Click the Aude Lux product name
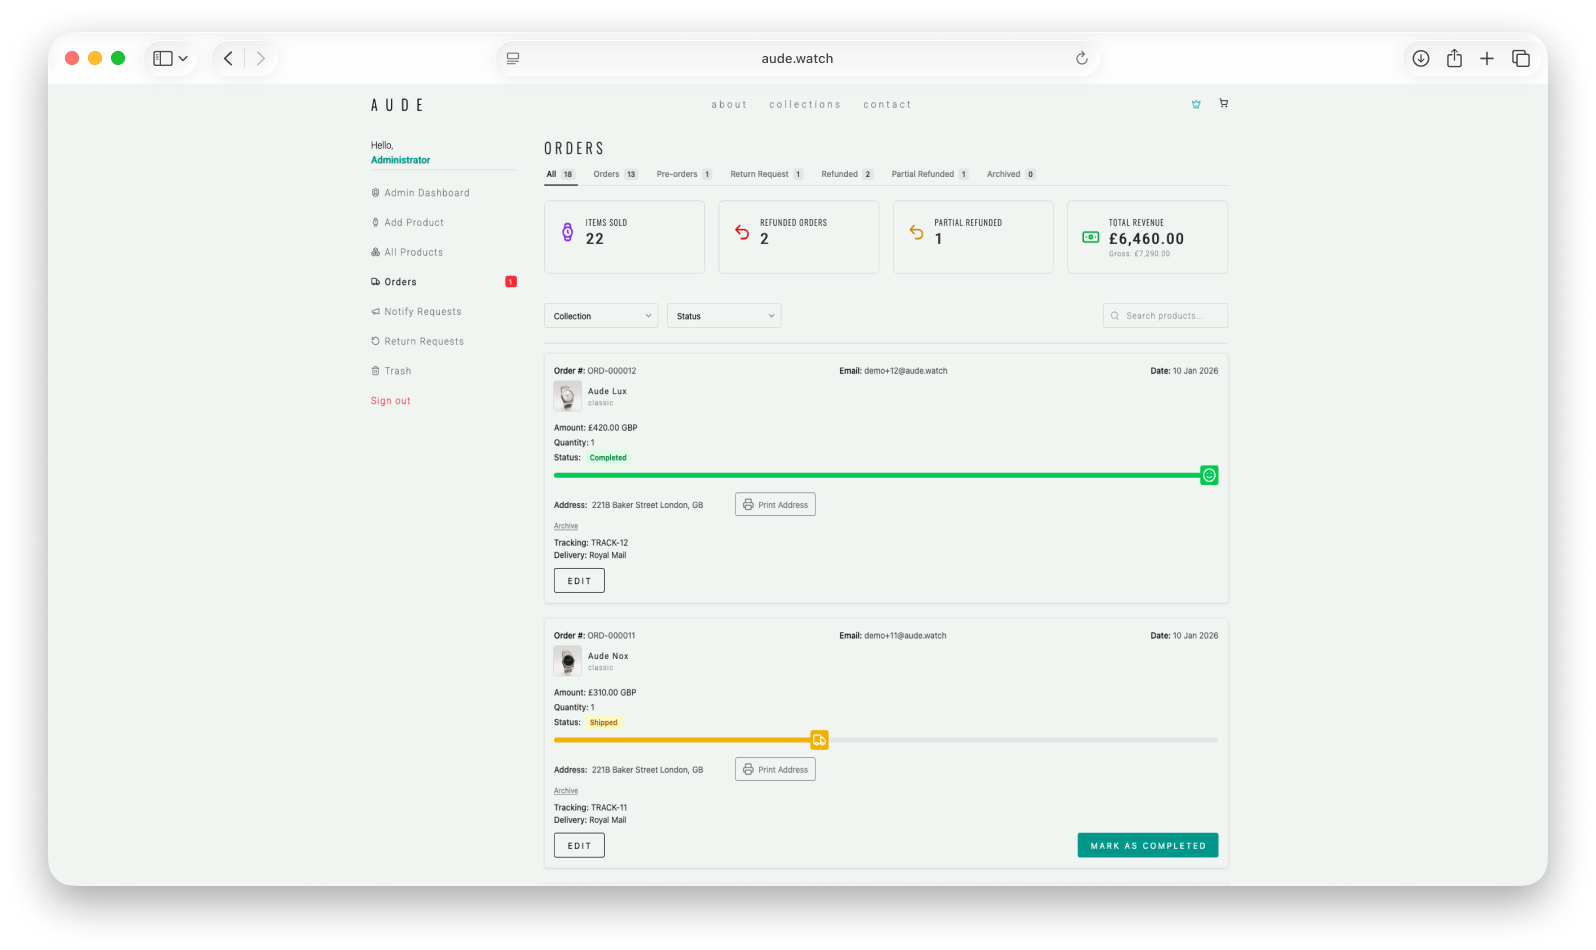Image resolution: width=1596 pixels, height=950 pixels. tap(607, 392)
